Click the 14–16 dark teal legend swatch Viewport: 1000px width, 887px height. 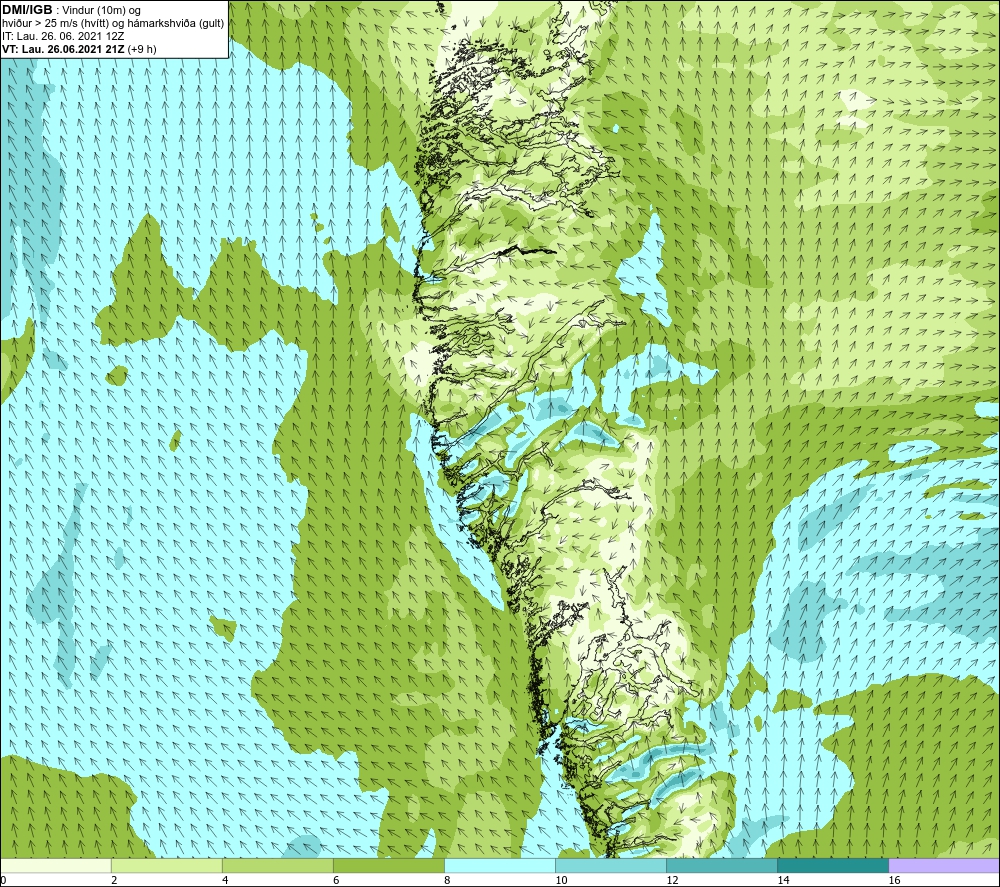click(833, 865)
